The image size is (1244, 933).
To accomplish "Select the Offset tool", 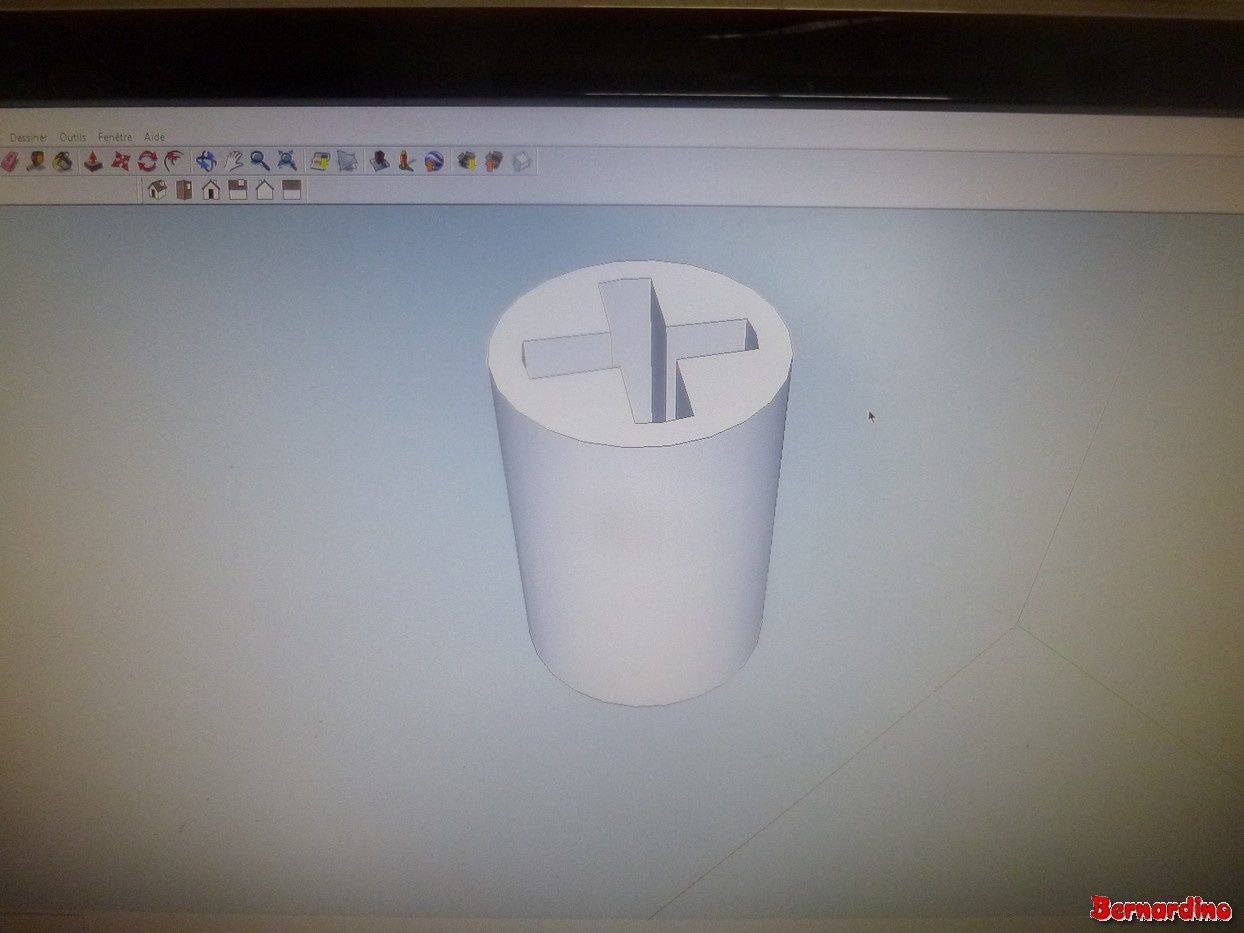I will (x=175, y=161).
